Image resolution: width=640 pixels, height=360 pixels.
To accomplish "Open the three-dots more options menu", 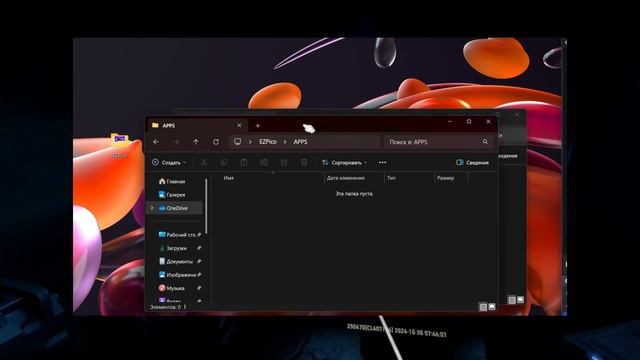I will [x=382, y=162].
